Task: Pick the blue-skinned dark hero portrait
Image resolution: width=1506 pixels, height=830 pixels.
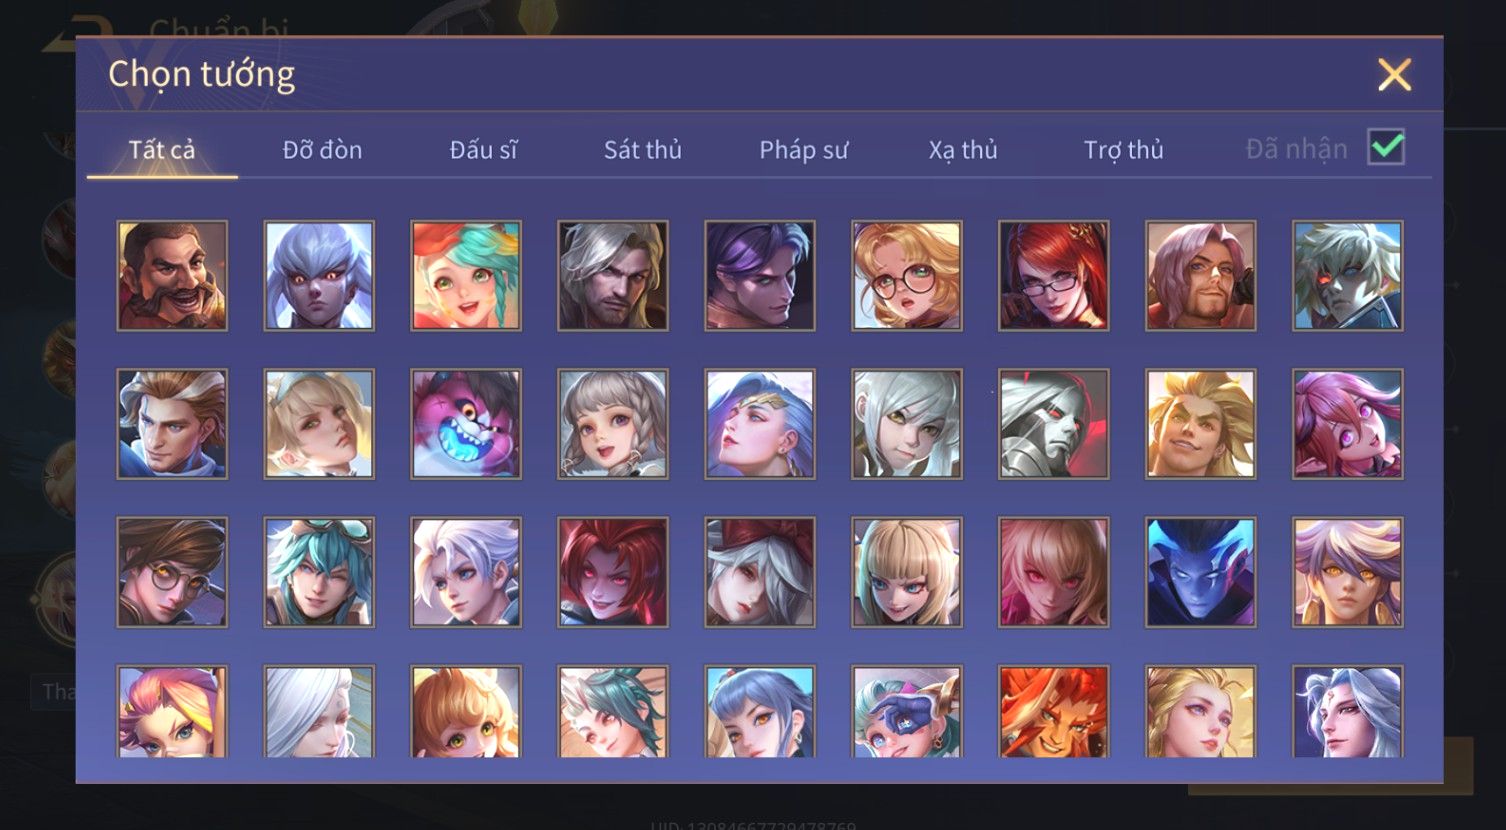Action: tap(1201, 572)
